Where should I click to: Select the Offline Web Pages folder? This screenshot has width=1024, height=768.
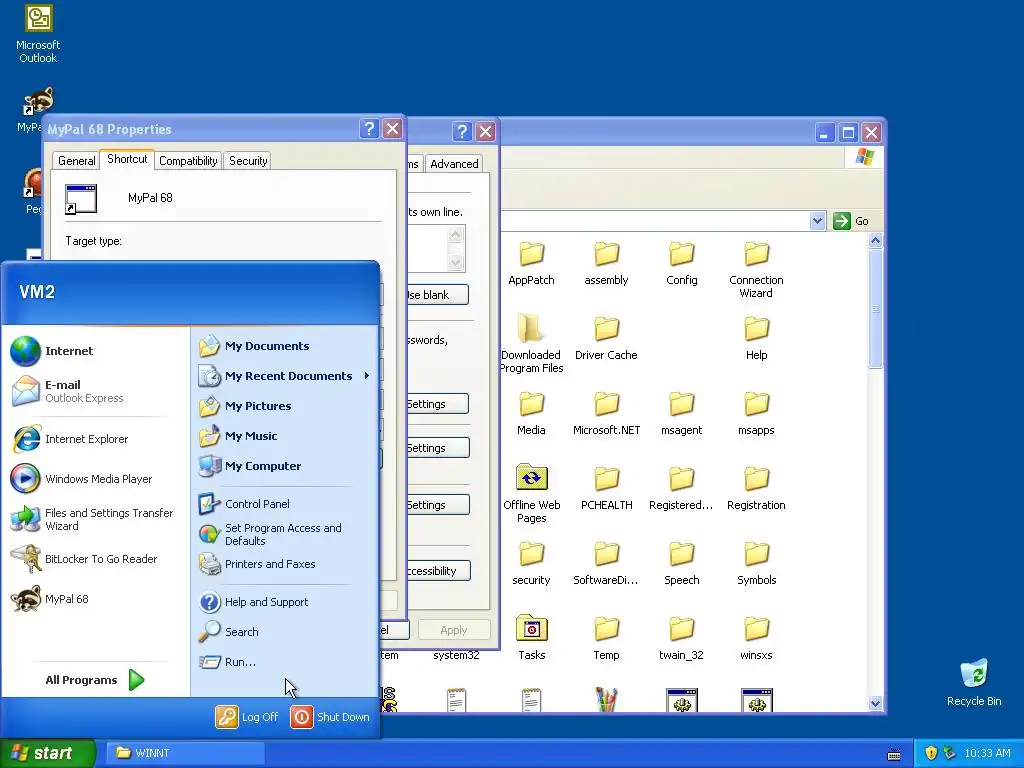coord(531,494)
